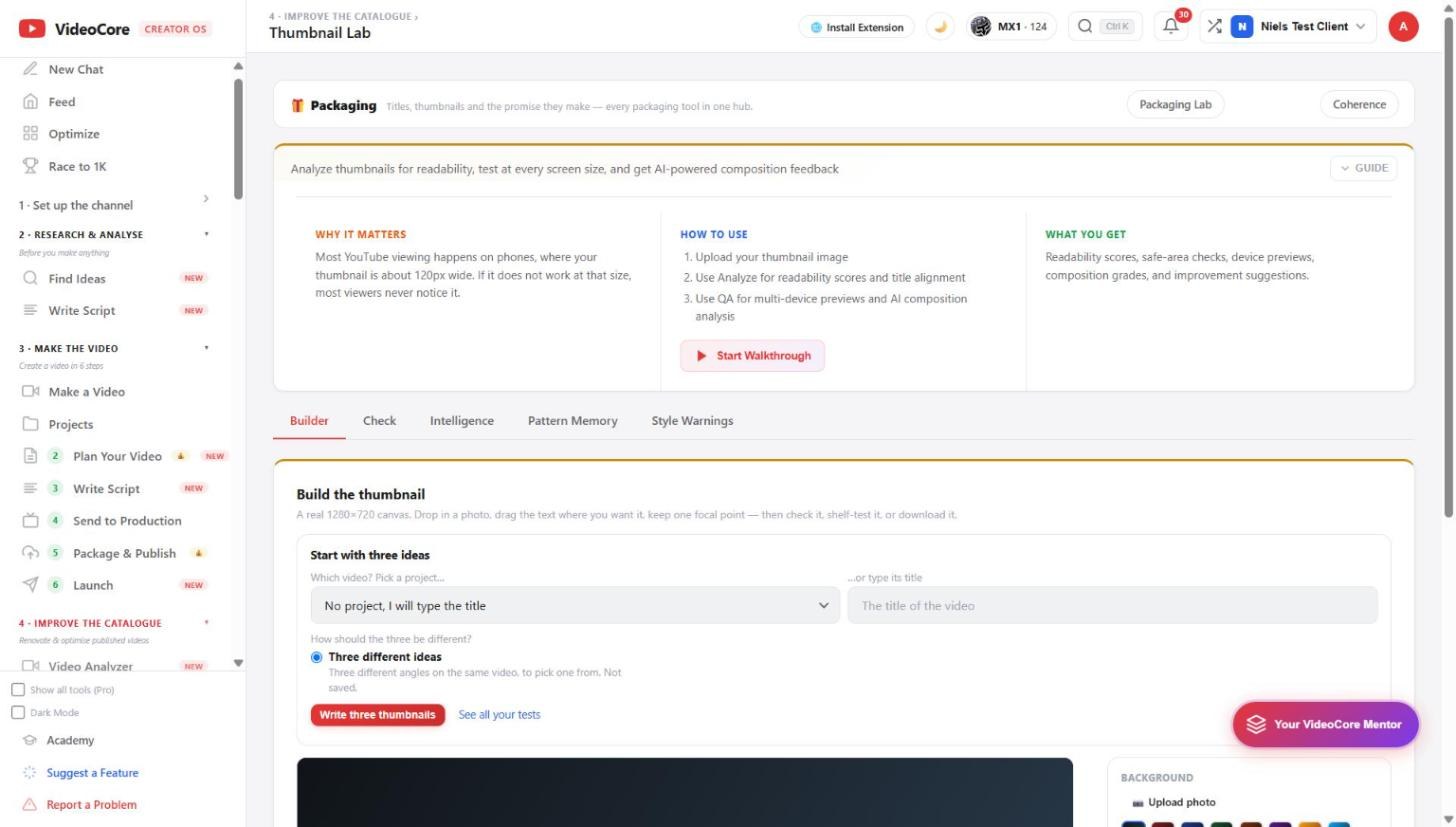
Task: Click the Coherence button
Action: point(1359,104)
